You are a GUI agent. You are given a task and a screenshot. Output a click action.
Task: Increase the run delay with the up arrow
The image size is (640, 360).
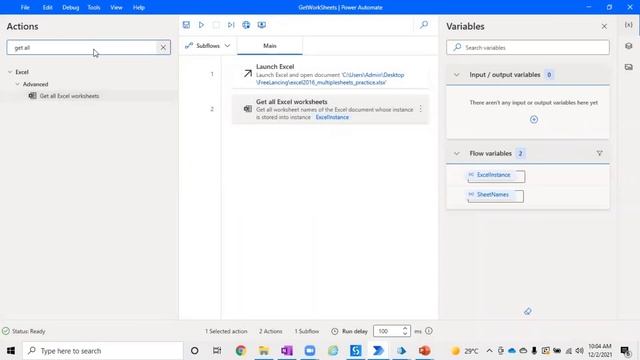(x=405, y=328)
